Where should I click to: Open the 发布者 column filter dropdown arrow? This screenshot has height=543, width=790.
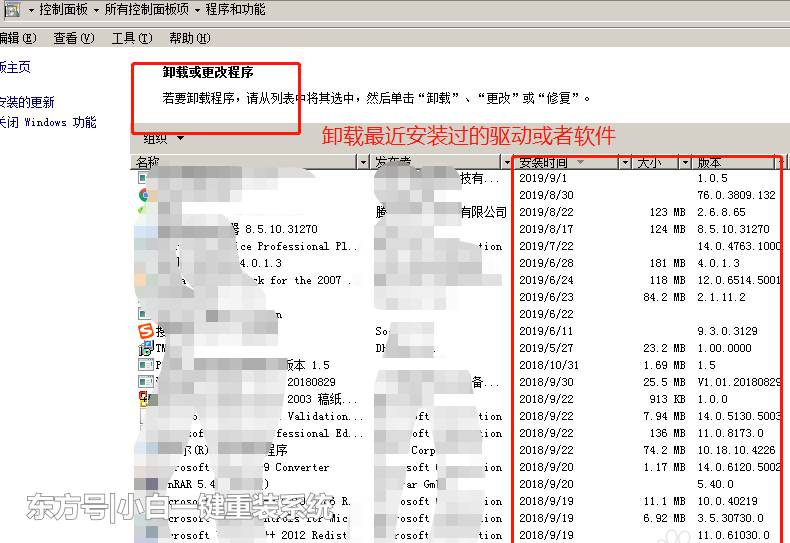(507, 162)
